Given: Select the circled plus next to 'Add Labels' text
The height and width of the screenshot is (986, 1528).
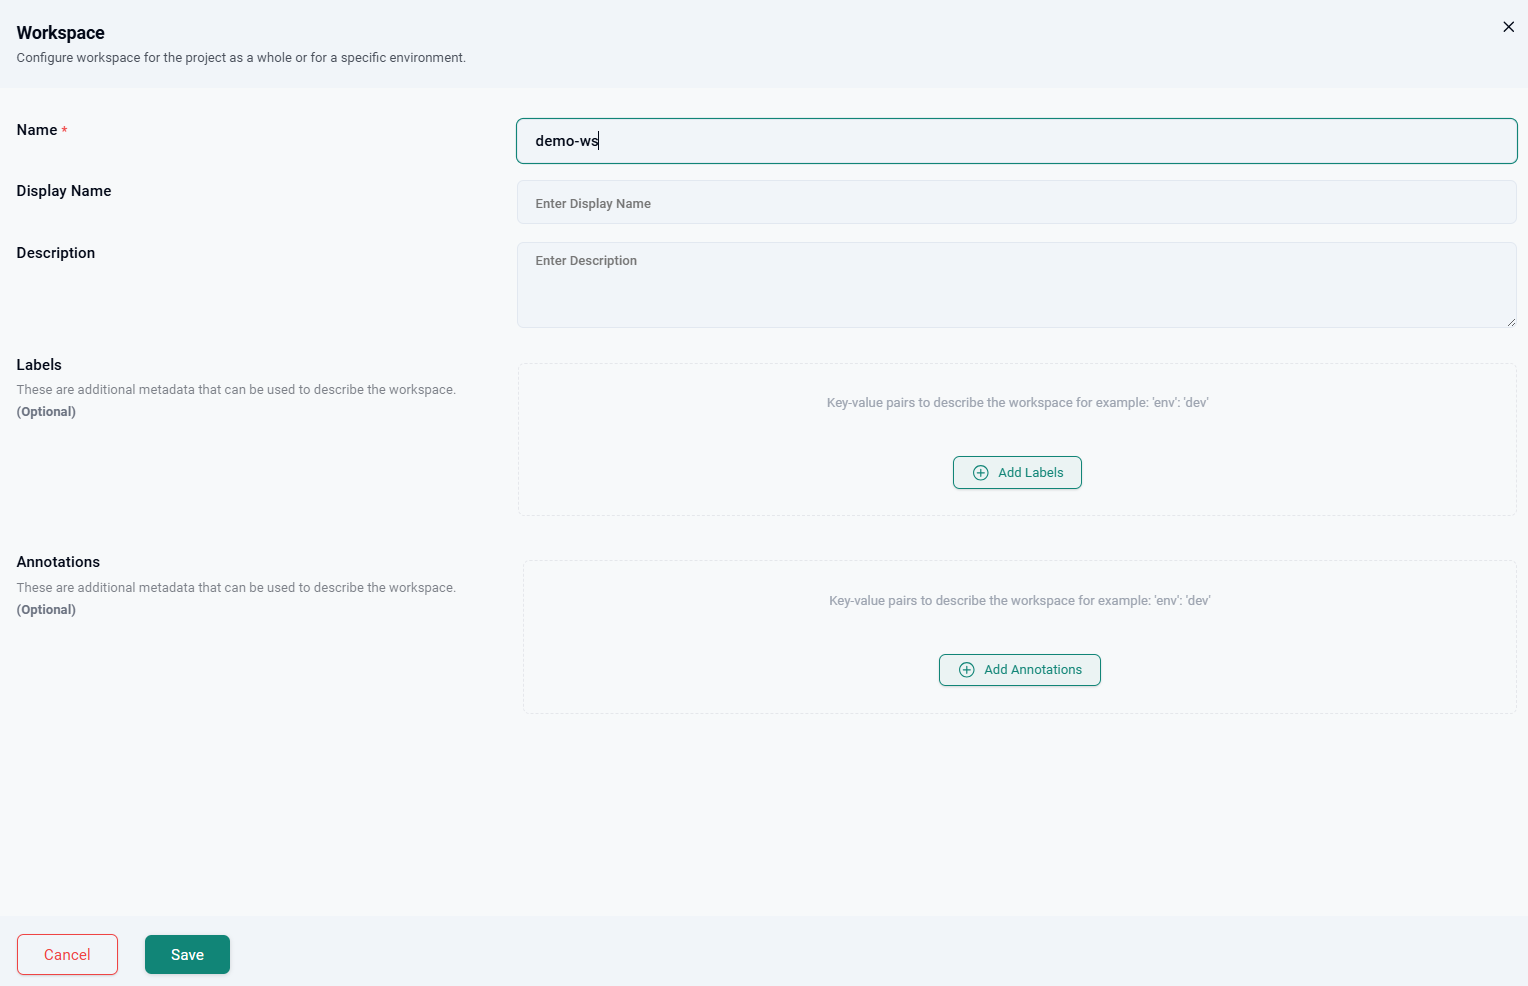Looking at the screenshot, I should [980, 472].
